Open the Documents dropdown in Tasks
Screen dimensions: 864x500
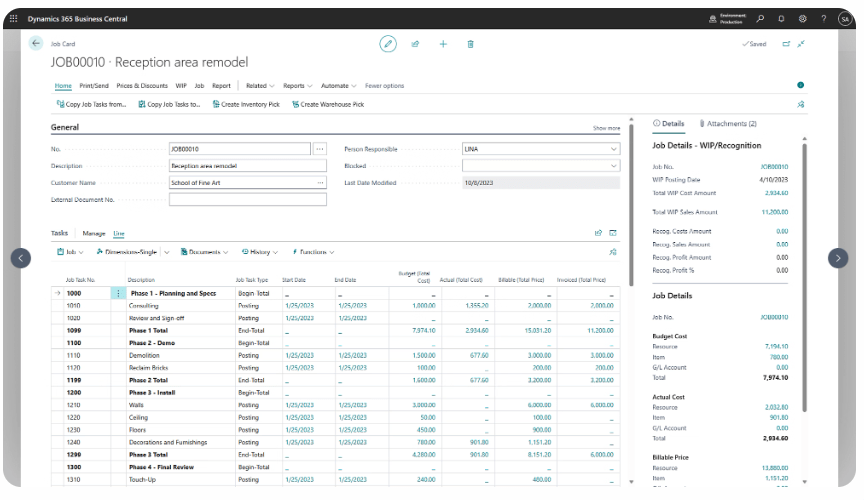click(x=204, y=252)
